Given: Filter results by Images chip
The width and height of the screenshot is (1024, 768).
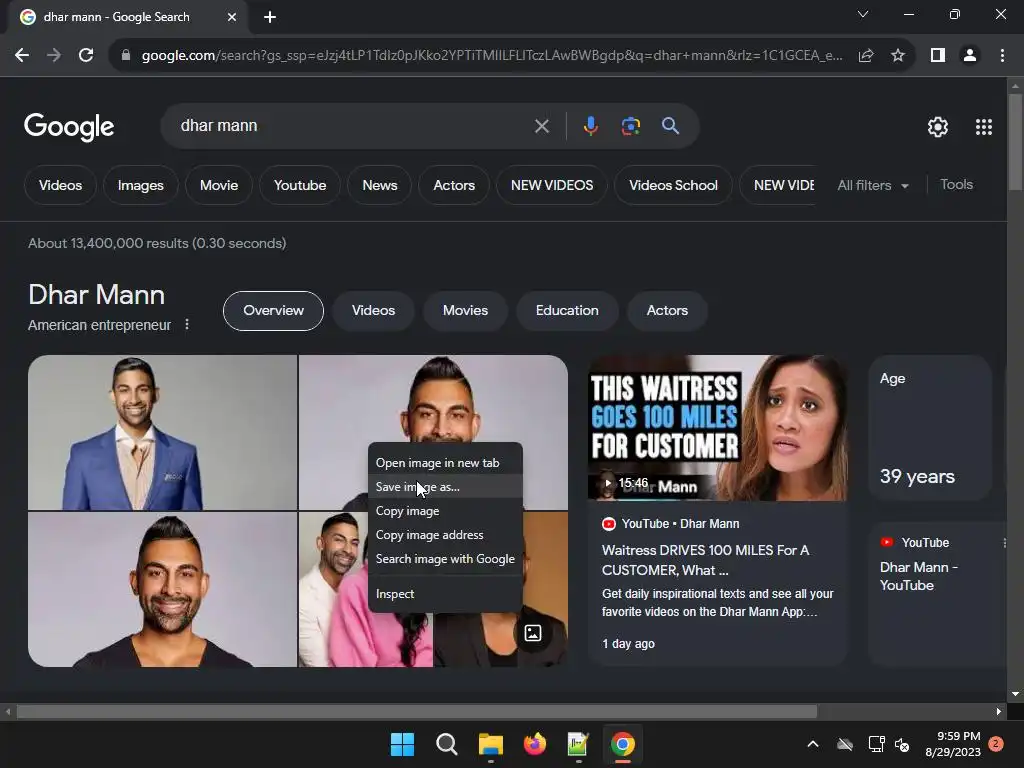Looking at the screenshot, I should point(140,185).
